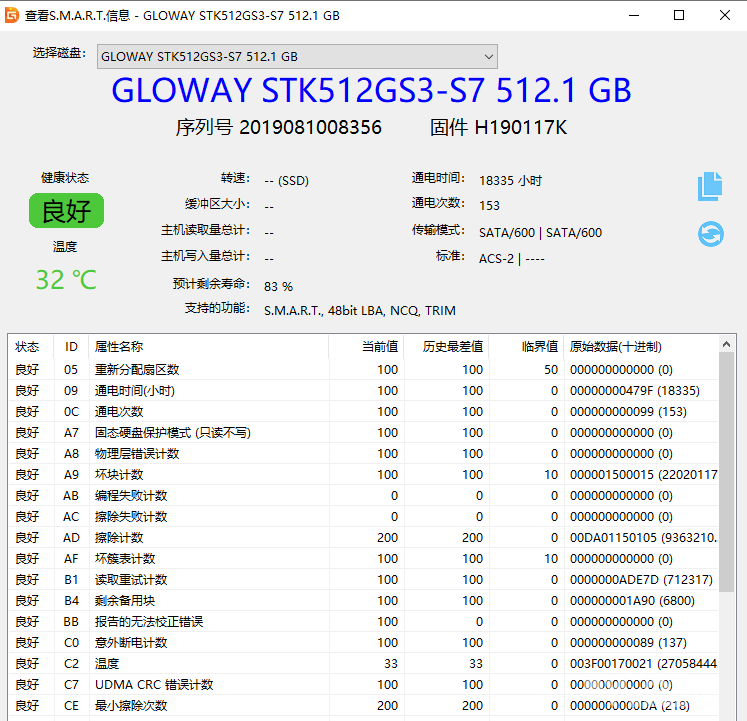The height and width of the screenshot is (721, 747).
Task: Select the 重新分配扇区数 attribute row
Action: click(137, 370)
